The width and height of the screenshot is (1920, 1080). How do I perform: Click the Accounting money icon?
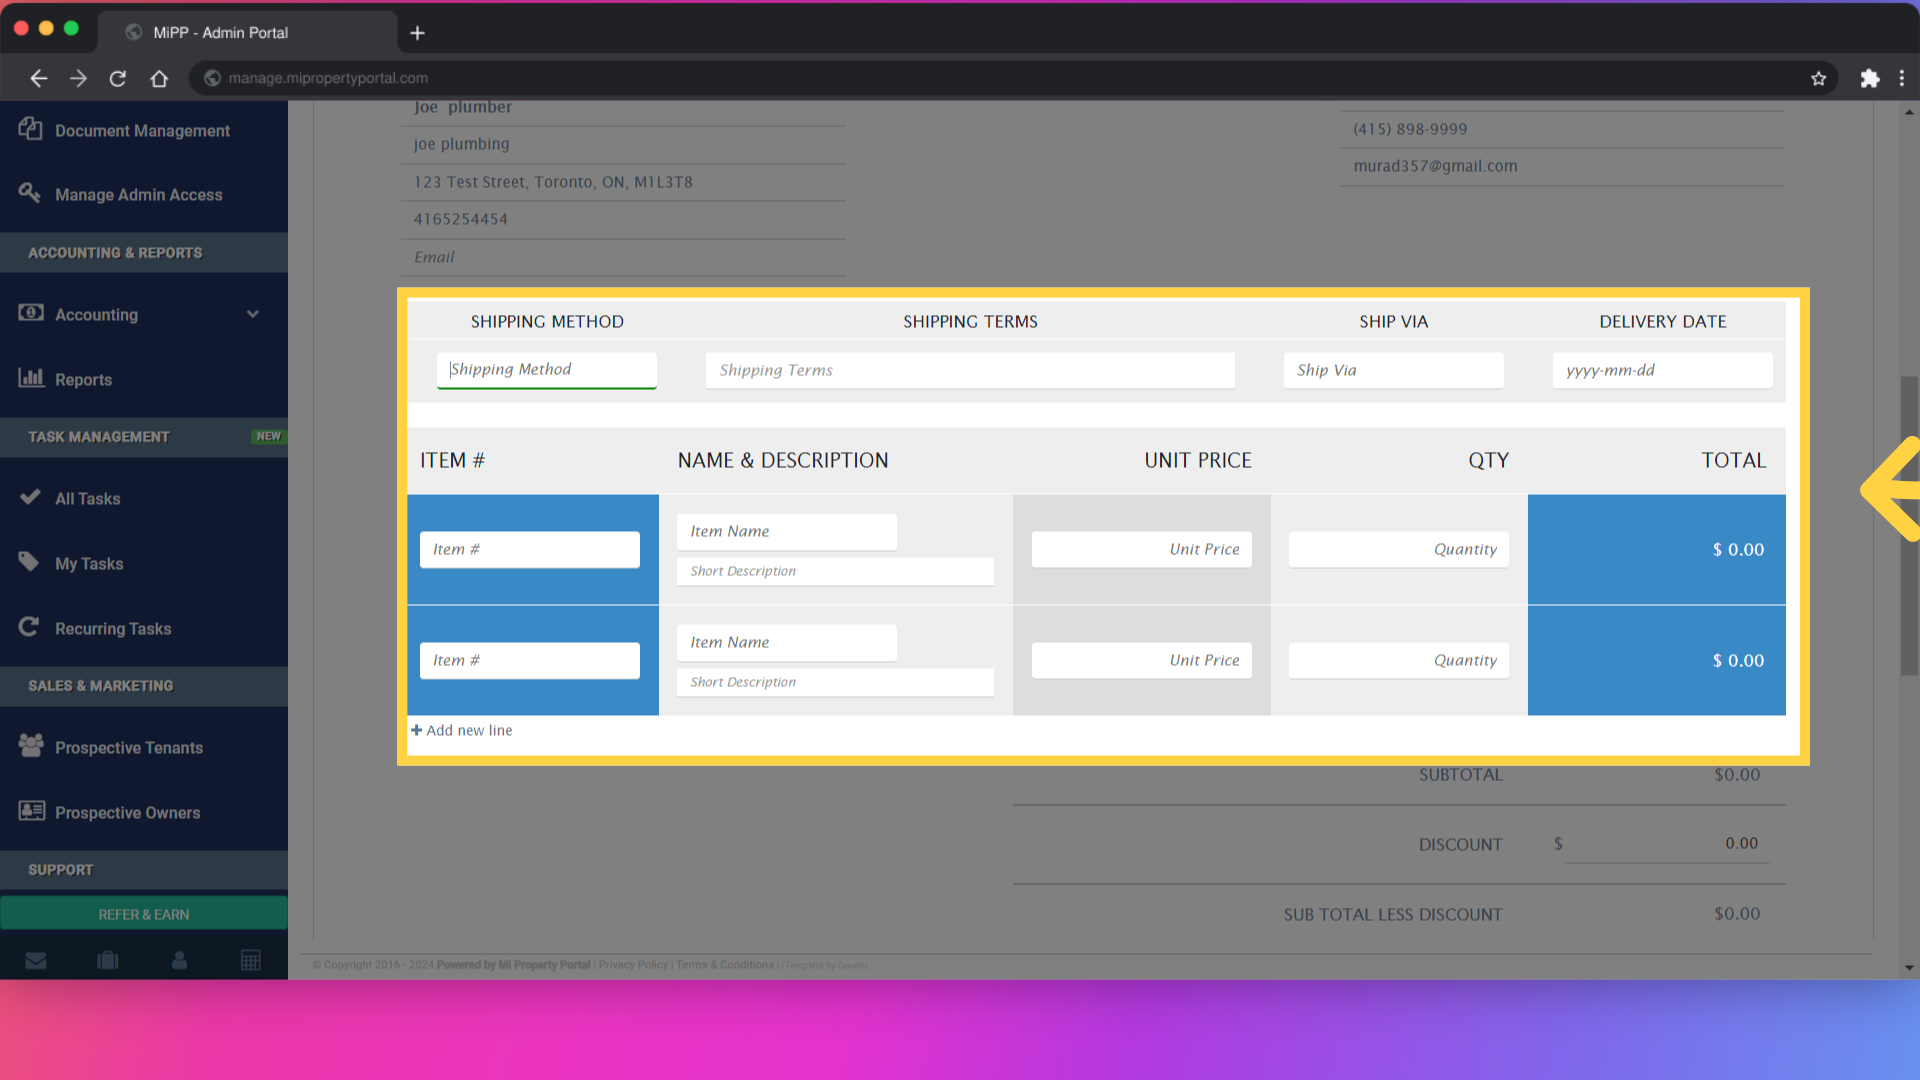pos(30,313)
